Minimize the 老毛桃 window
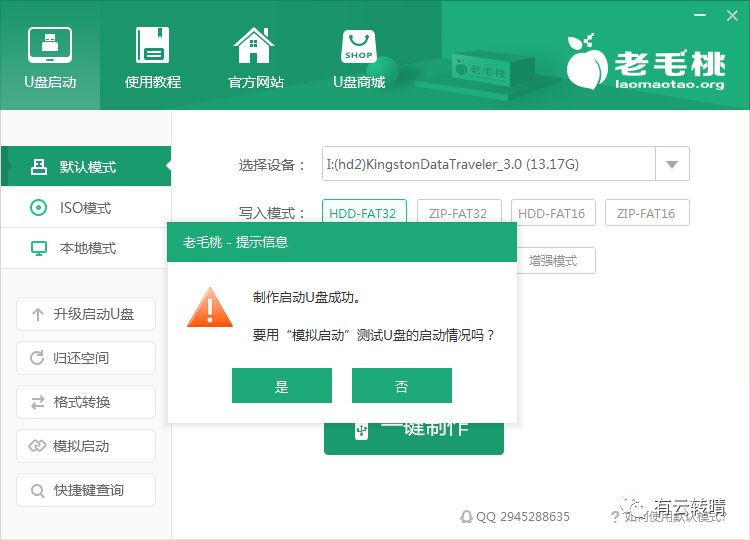 (700, 15)
